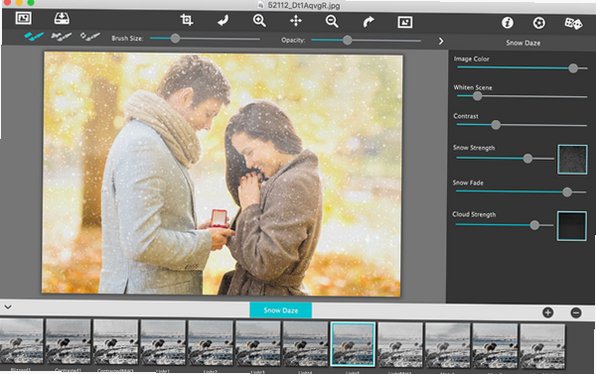This screenshot has height=374, width=596.
Task: Open the snow texture swatch
Action: pyautogui.click(x=572, y=159)
